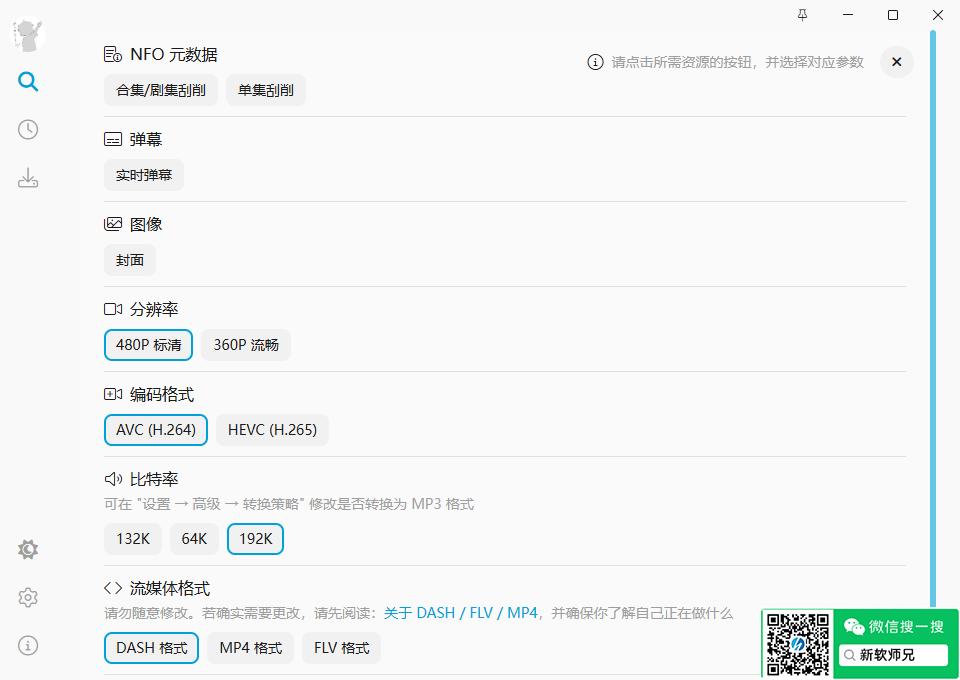Select 360P 流畅 resolution
960x680 pixels.
click(246, 345)
